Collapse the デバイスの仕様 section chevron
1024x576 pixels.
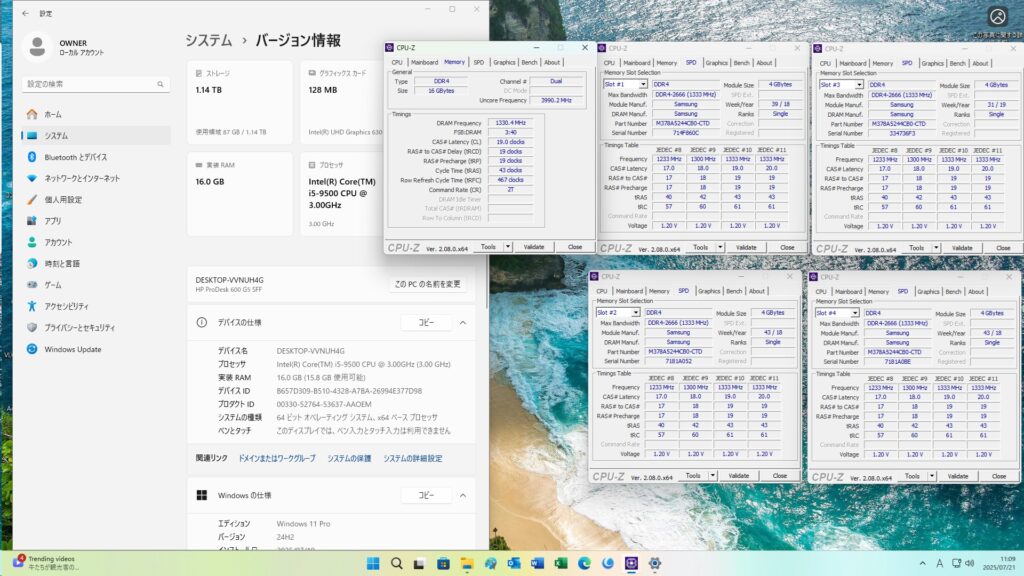click(462, 323)
